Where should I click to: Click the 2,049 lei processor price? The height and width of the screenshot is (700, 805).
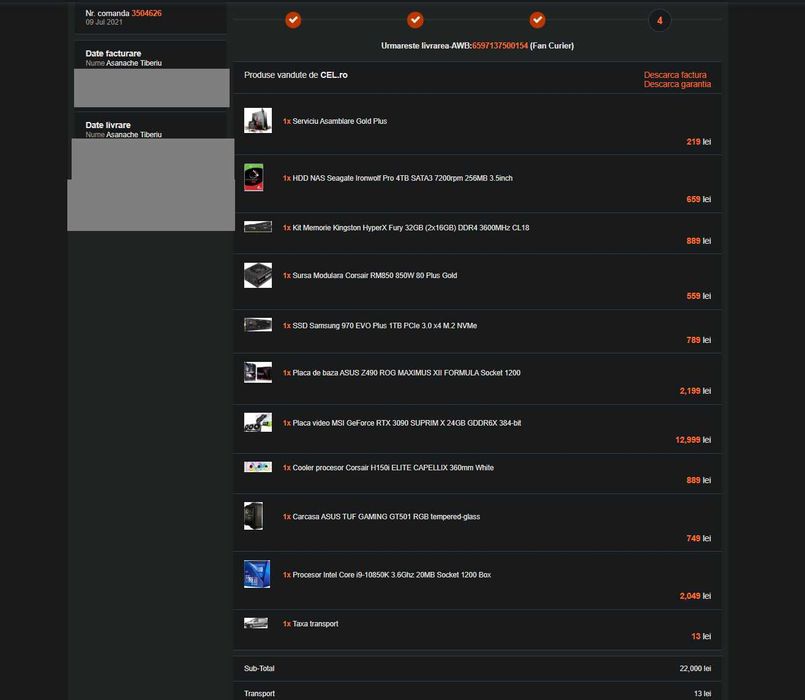click(695, 596)
